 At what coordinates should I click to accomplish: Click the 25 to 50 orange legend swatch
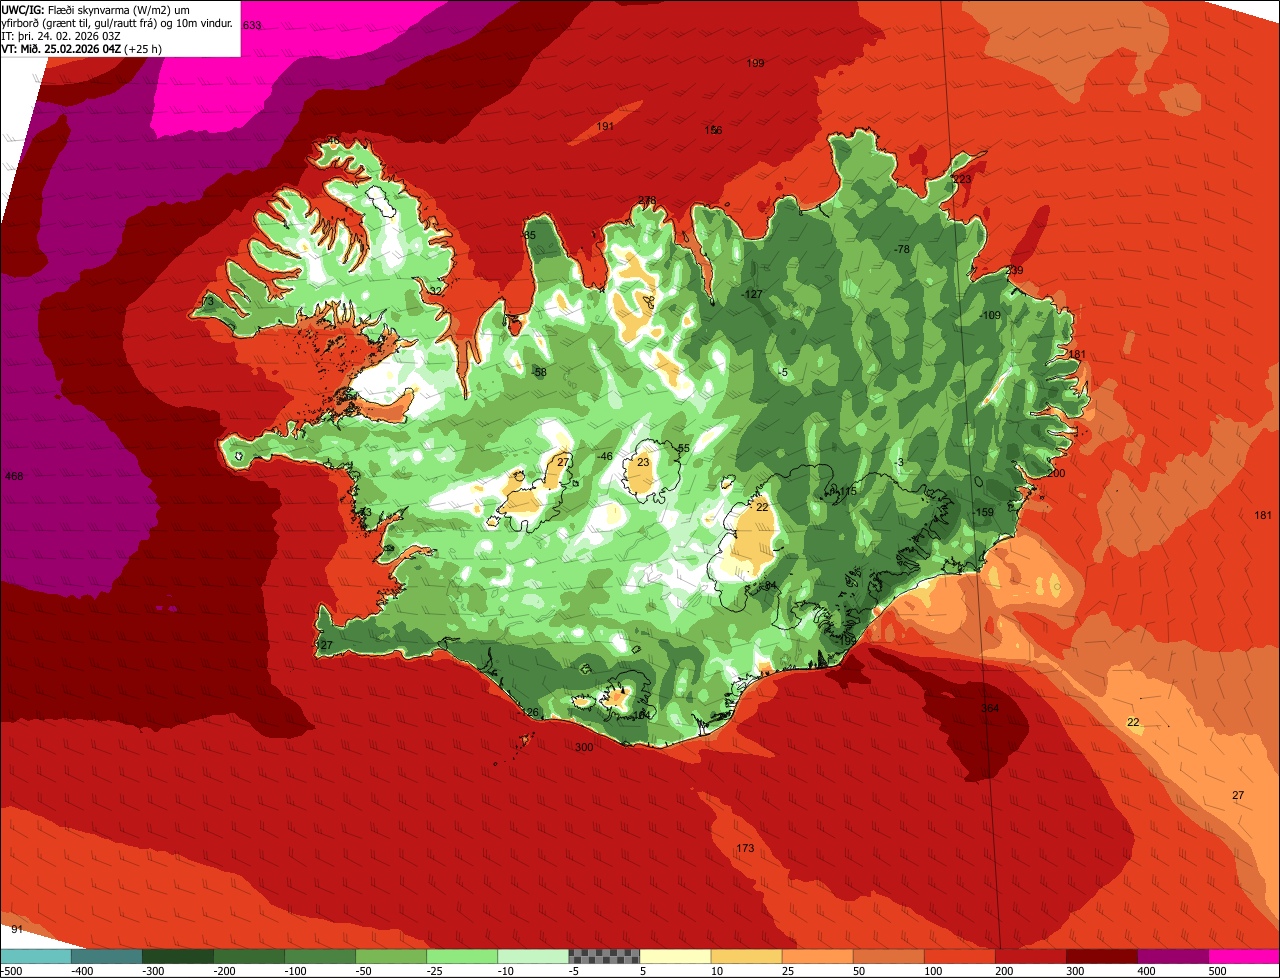click(x=817, y=956)
